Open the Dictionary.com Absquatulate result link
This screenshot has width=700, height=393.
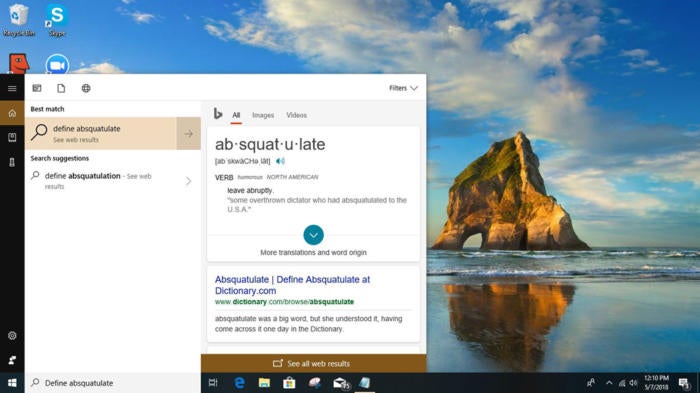pyautogui.click(x=292, y=285)
